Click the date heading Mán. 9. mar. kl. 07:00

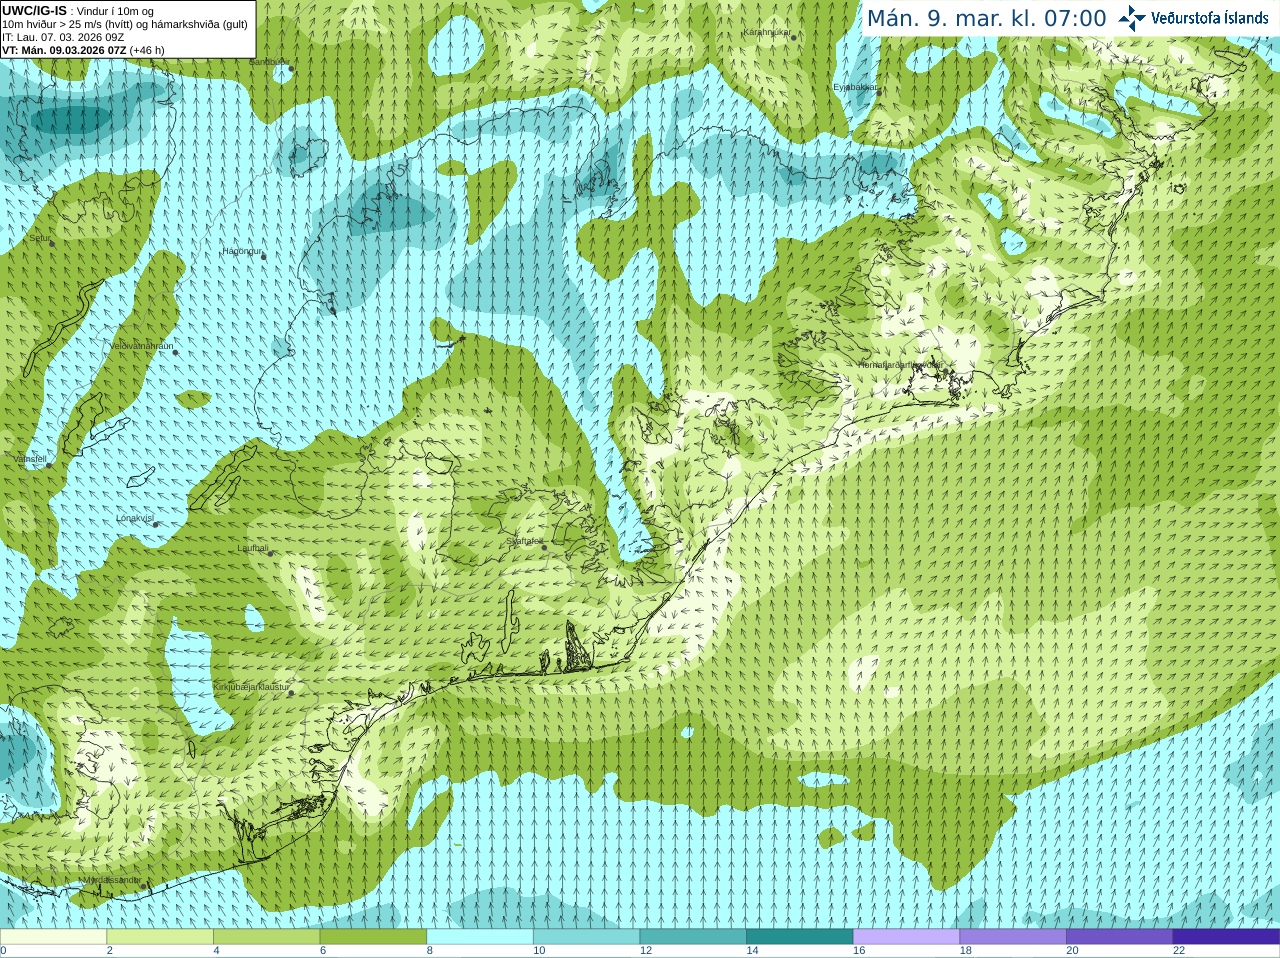pyautogui.click(x=986, y=18)
